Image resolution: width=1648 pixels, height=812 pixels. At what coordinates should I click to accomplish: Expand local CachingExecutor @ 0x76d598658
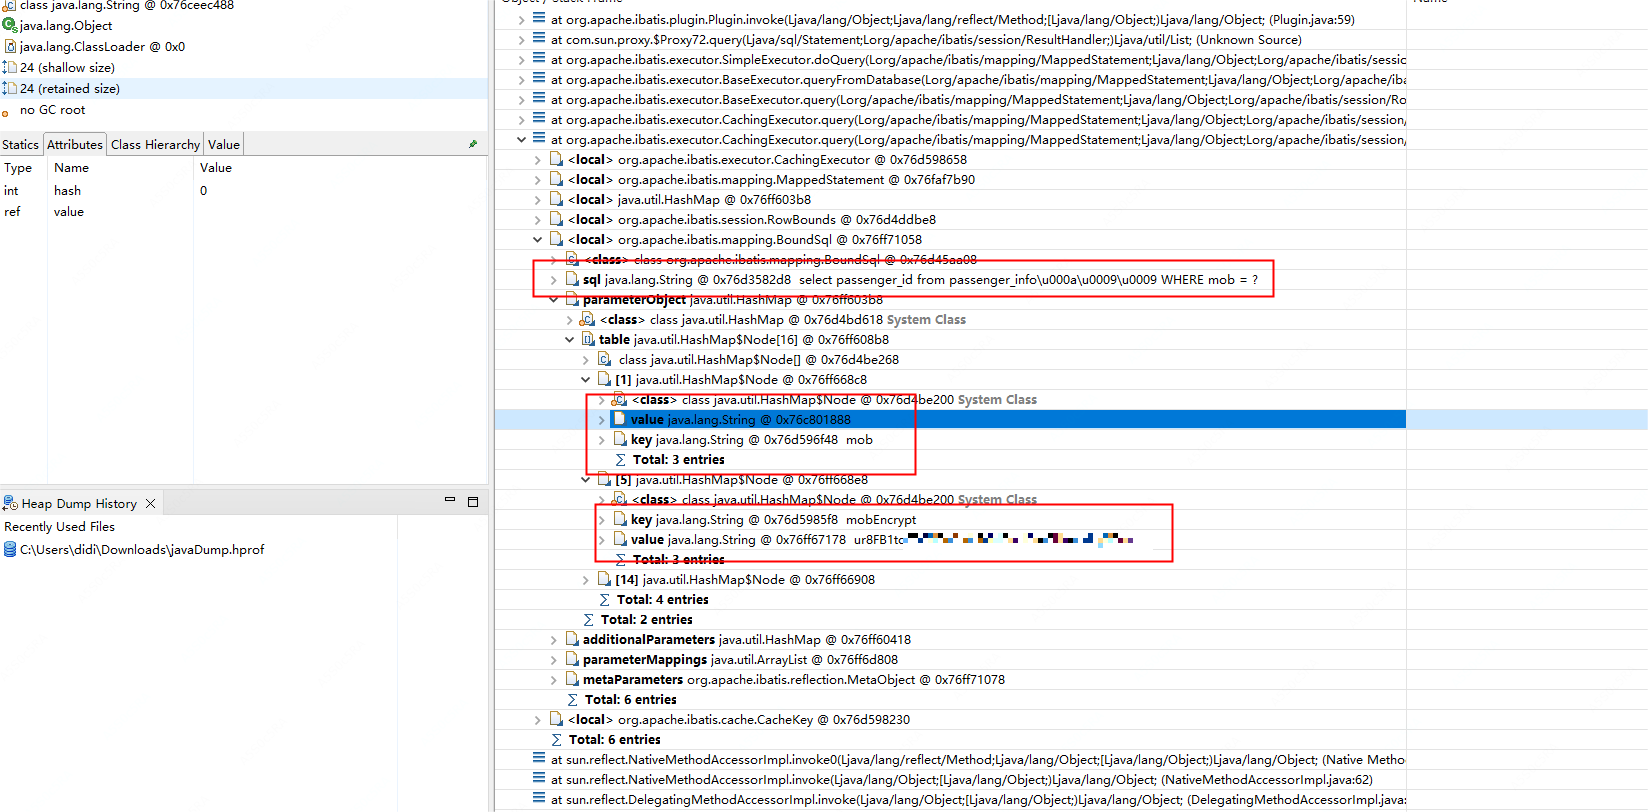pyautogui.click(x=537, y=159)
